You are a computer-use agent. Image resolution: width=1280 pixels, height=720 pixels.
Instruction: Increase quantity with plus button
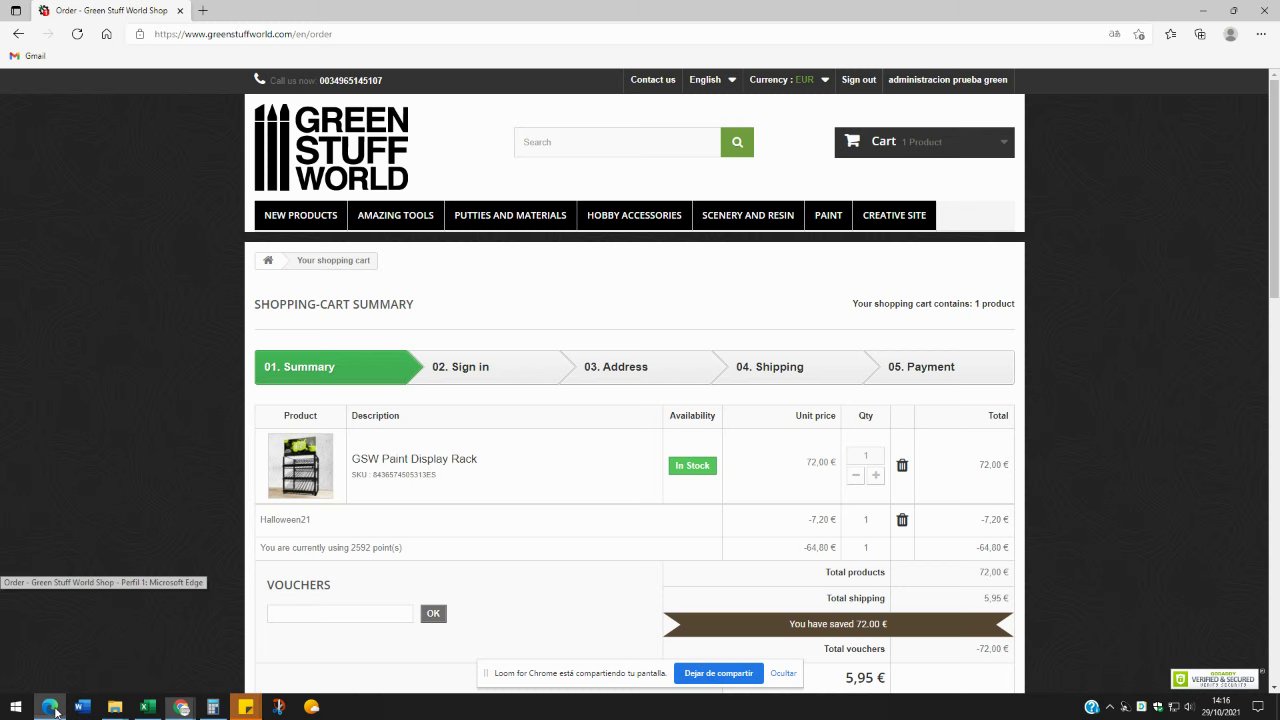[x=876, y=476]
